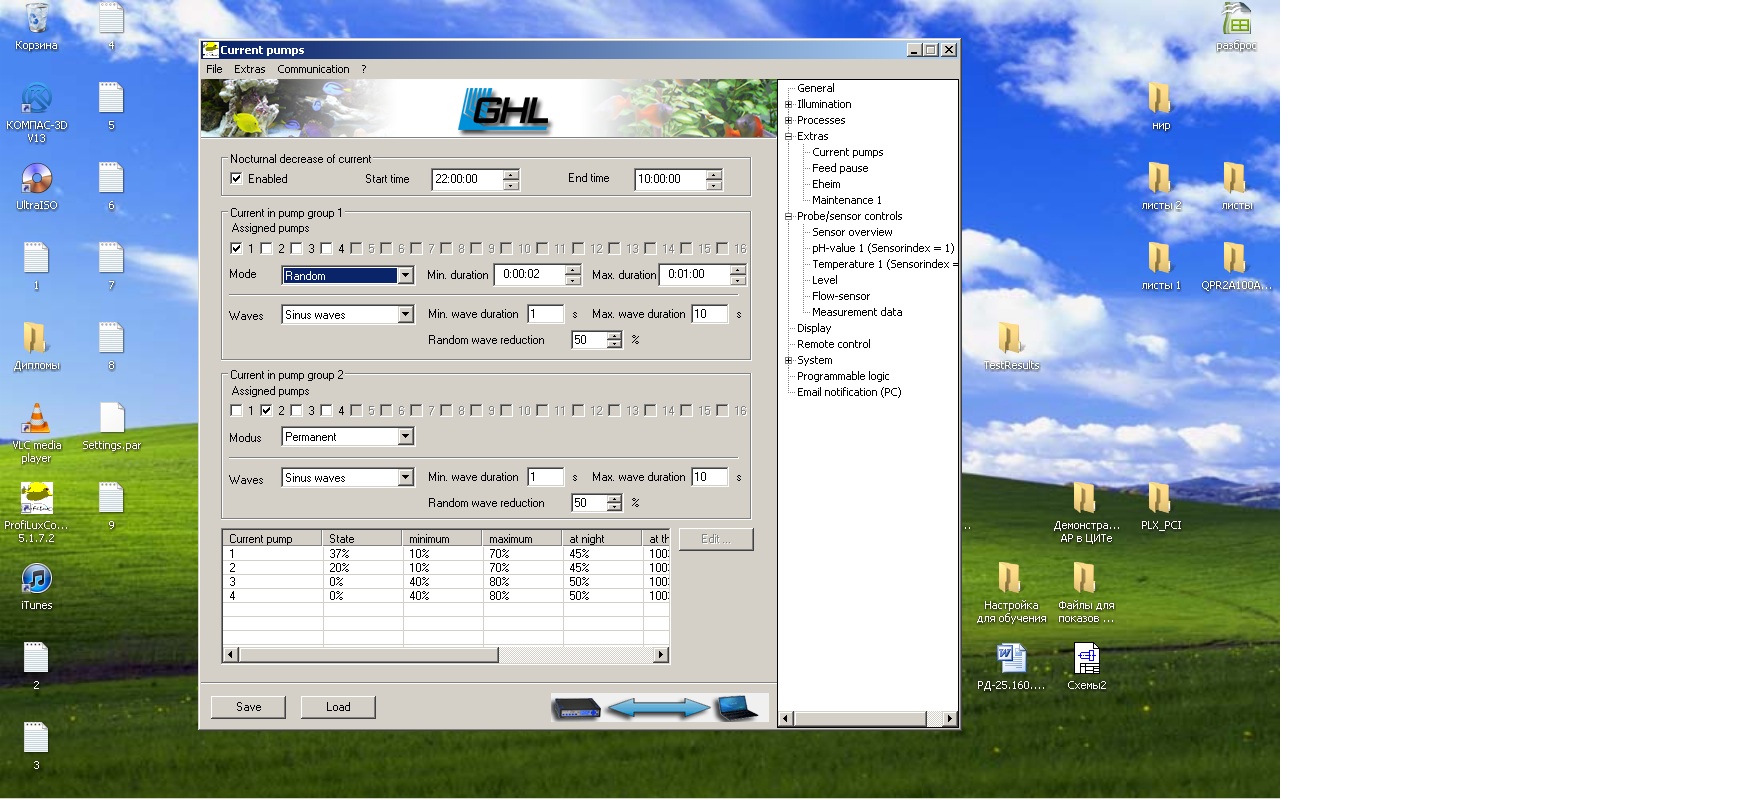Open the Дипломы folder on desktop
The height and width of the screenshot is (800, 1744).
click(x=36, y=346)
